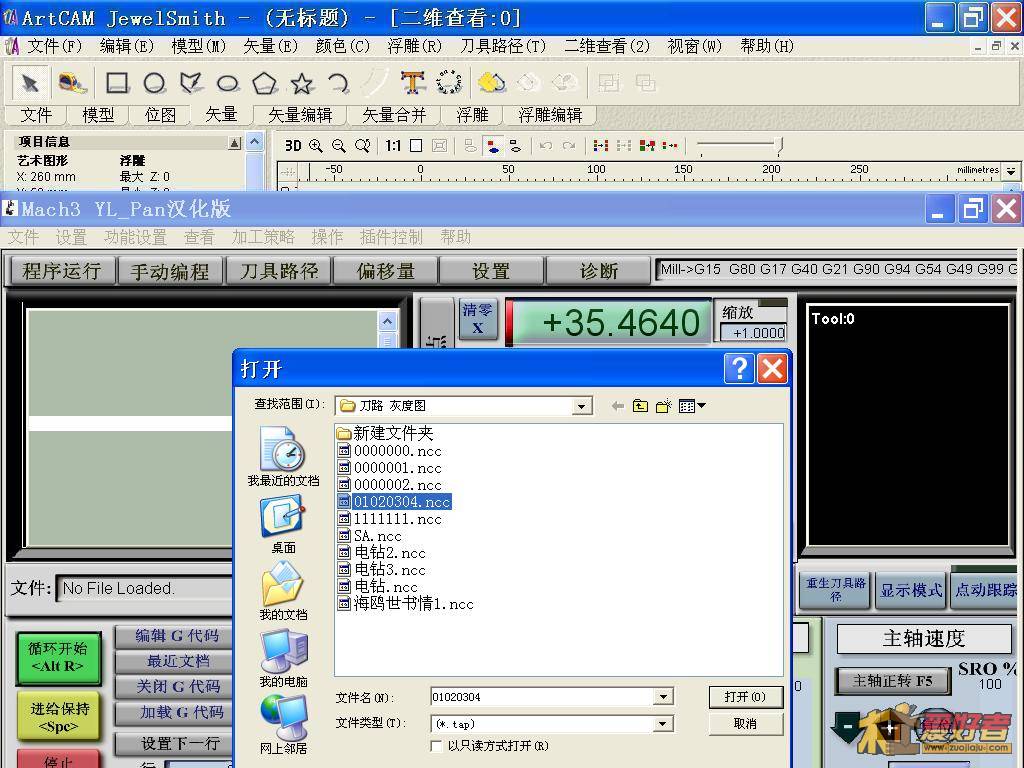1024x768 pixels.
Task: Switch to 浮雕编辑 toolbar tab
Action: pos(550,115)
